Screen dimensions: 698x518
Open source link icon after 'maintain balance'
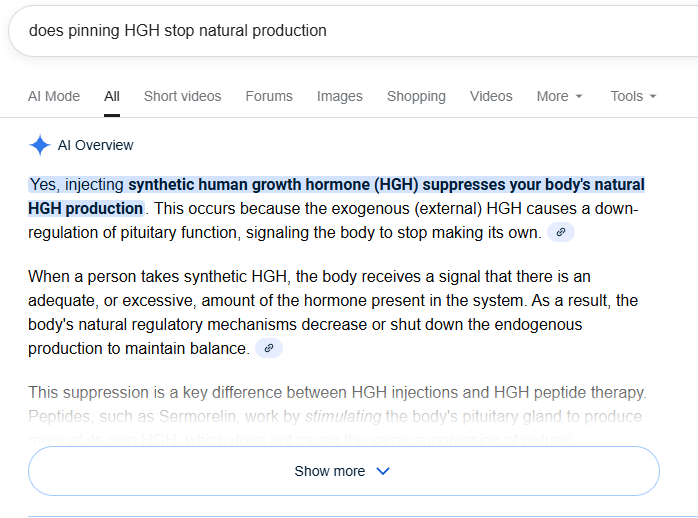(x=268, y=348)
